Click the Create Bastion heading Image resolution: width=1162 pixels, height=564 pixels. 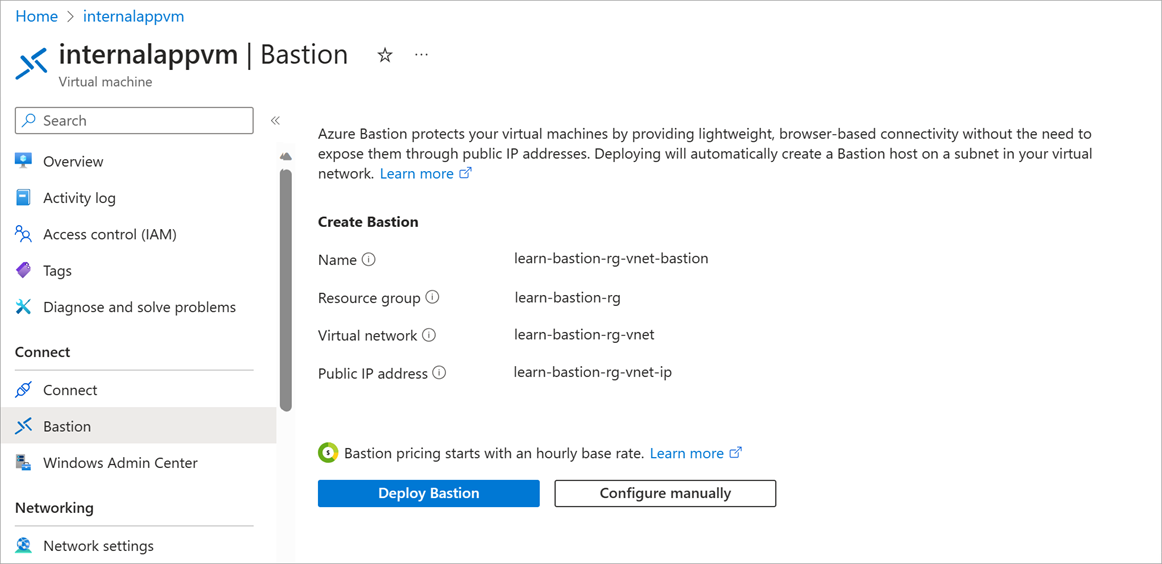(x=368, y=222)
